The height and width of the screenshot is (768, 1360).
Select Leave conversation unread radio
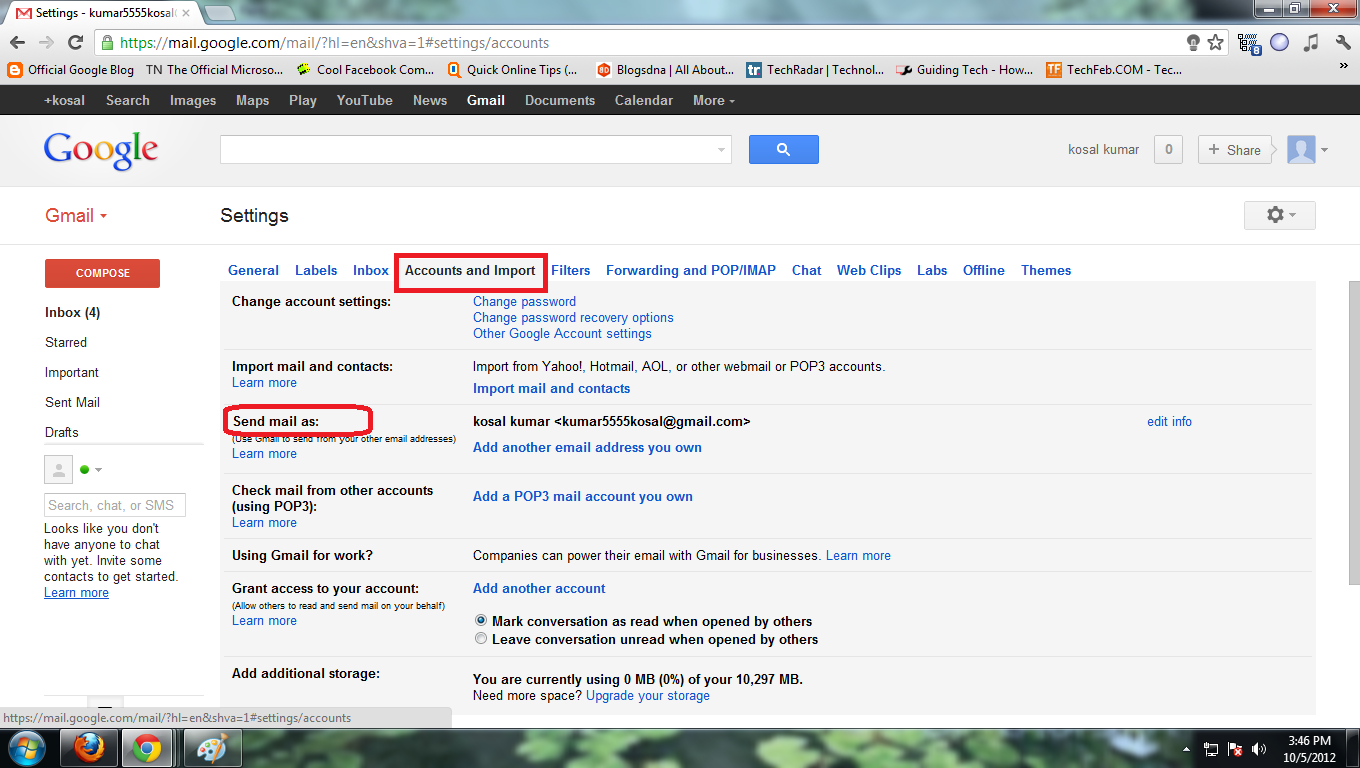[x=481, y=638]
